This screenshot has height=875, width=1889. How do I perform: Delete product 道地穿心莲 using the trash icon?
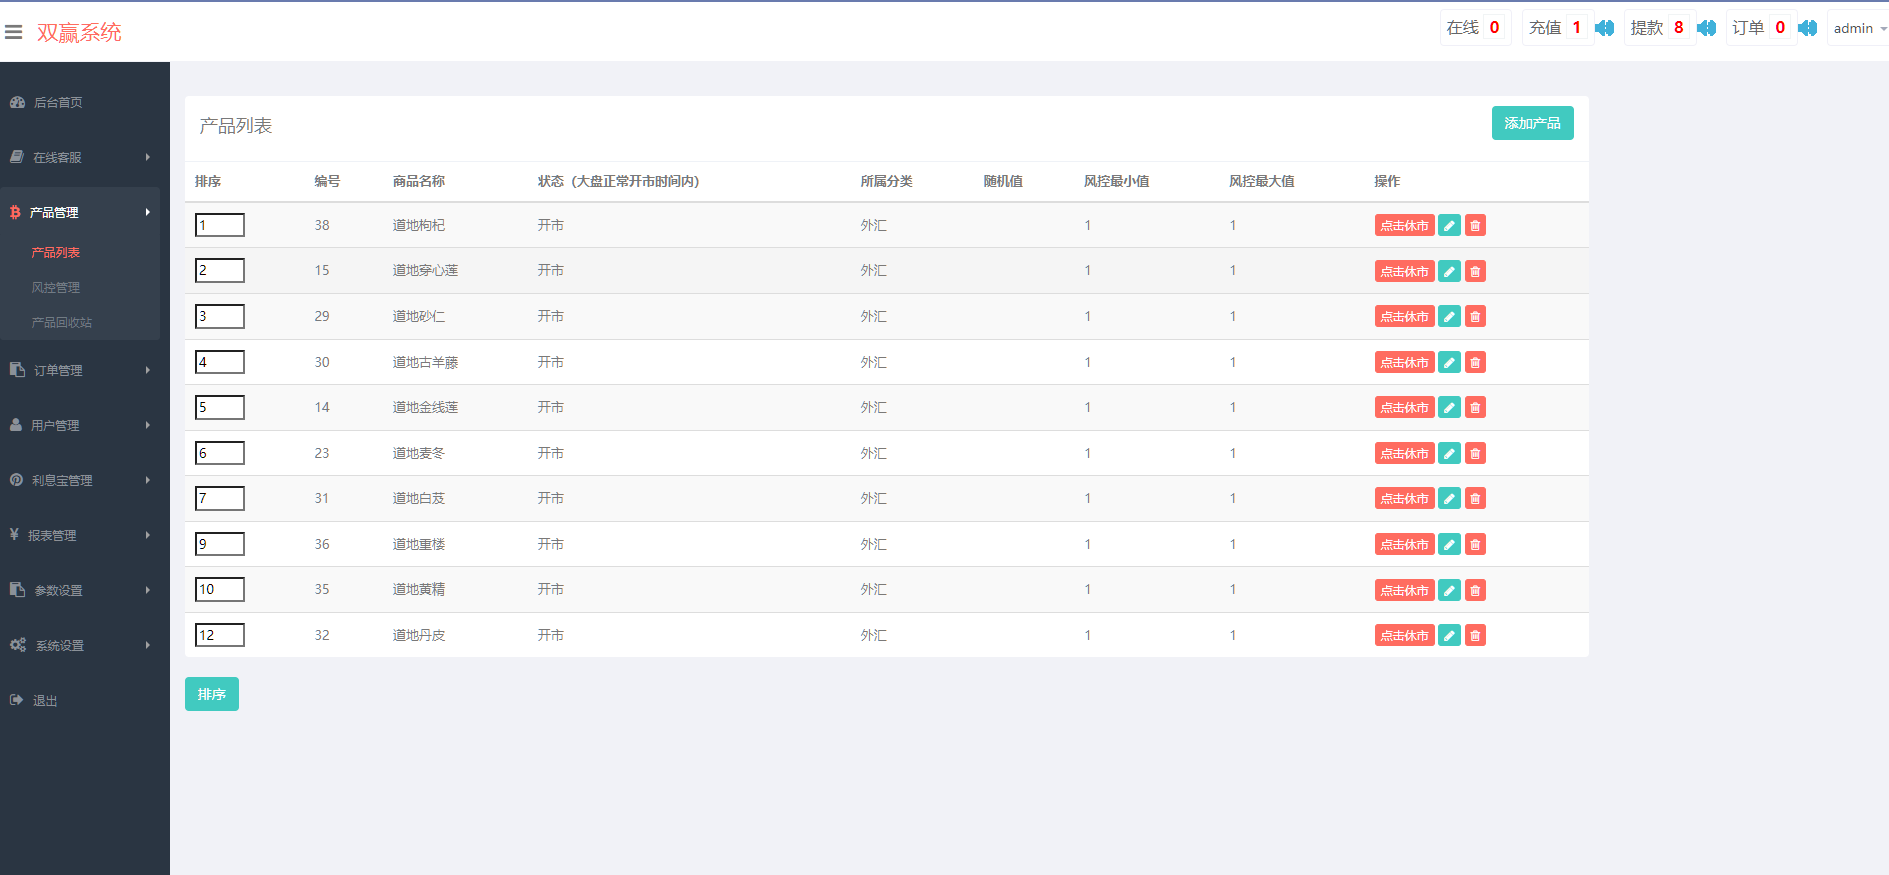tap(1475, 271)
